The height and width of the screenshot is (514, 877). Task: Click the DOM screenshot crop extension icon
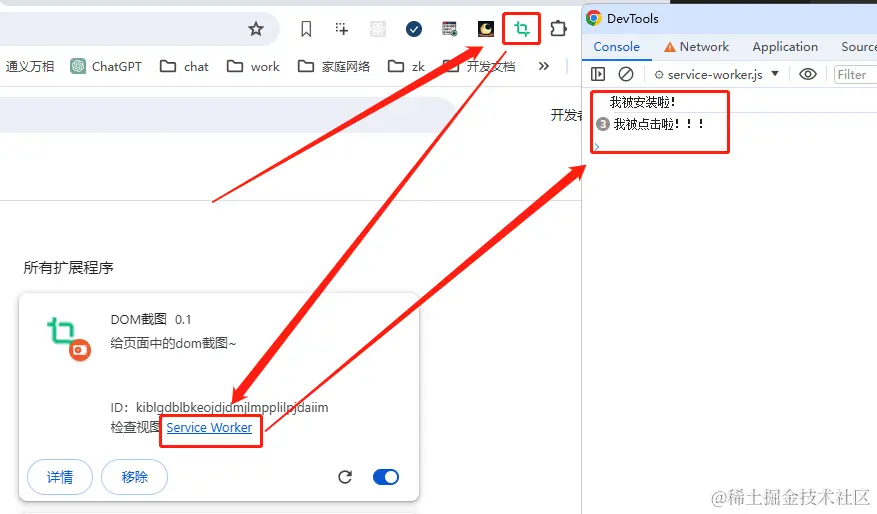[x=521, y=29]
